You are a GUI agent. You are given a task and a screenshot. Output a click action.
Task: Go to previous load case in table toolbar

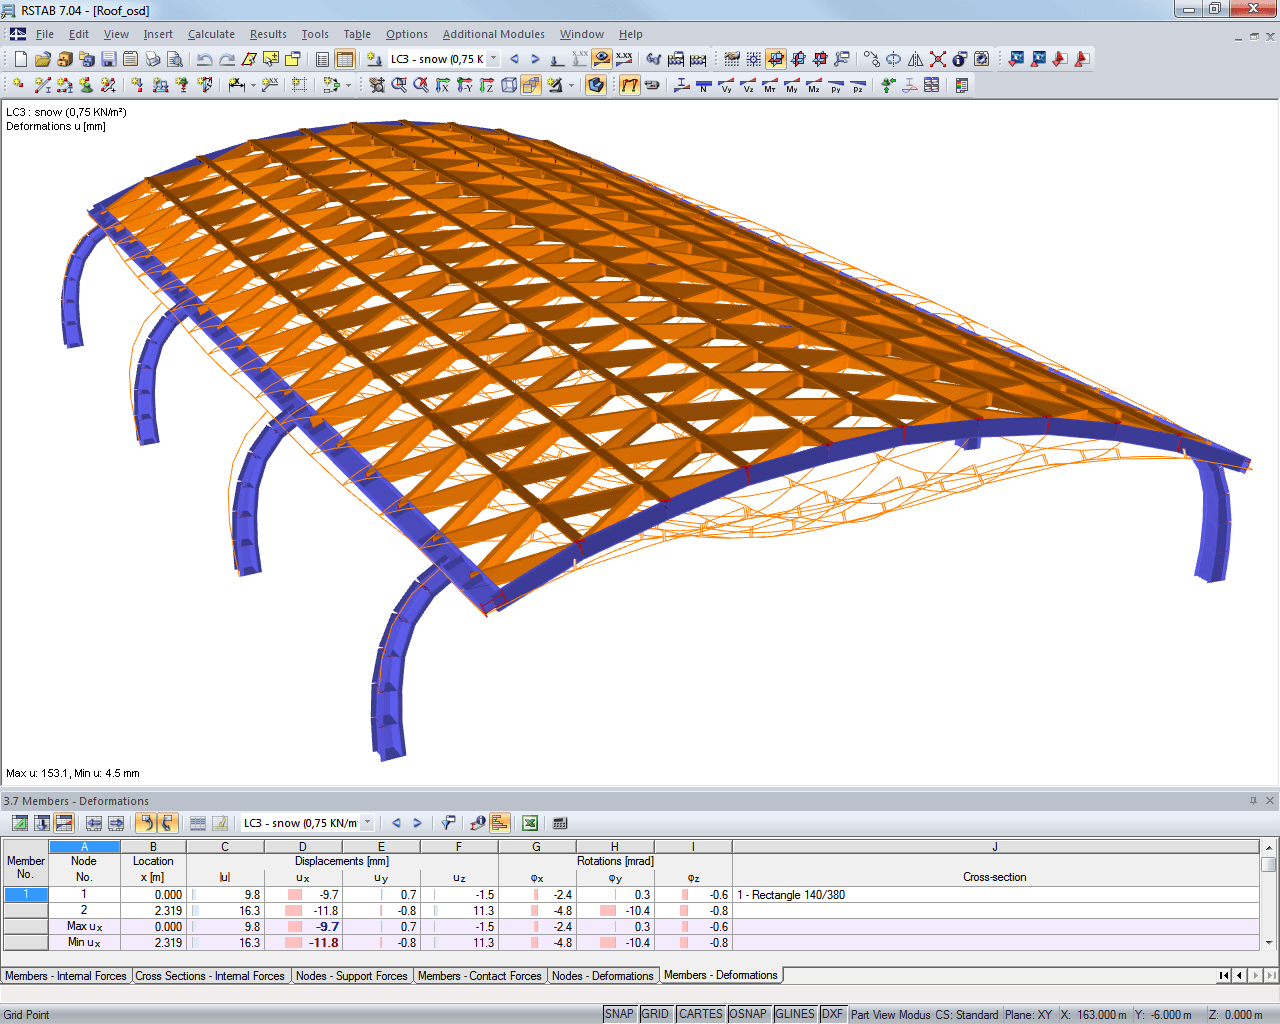click(396, 823)
